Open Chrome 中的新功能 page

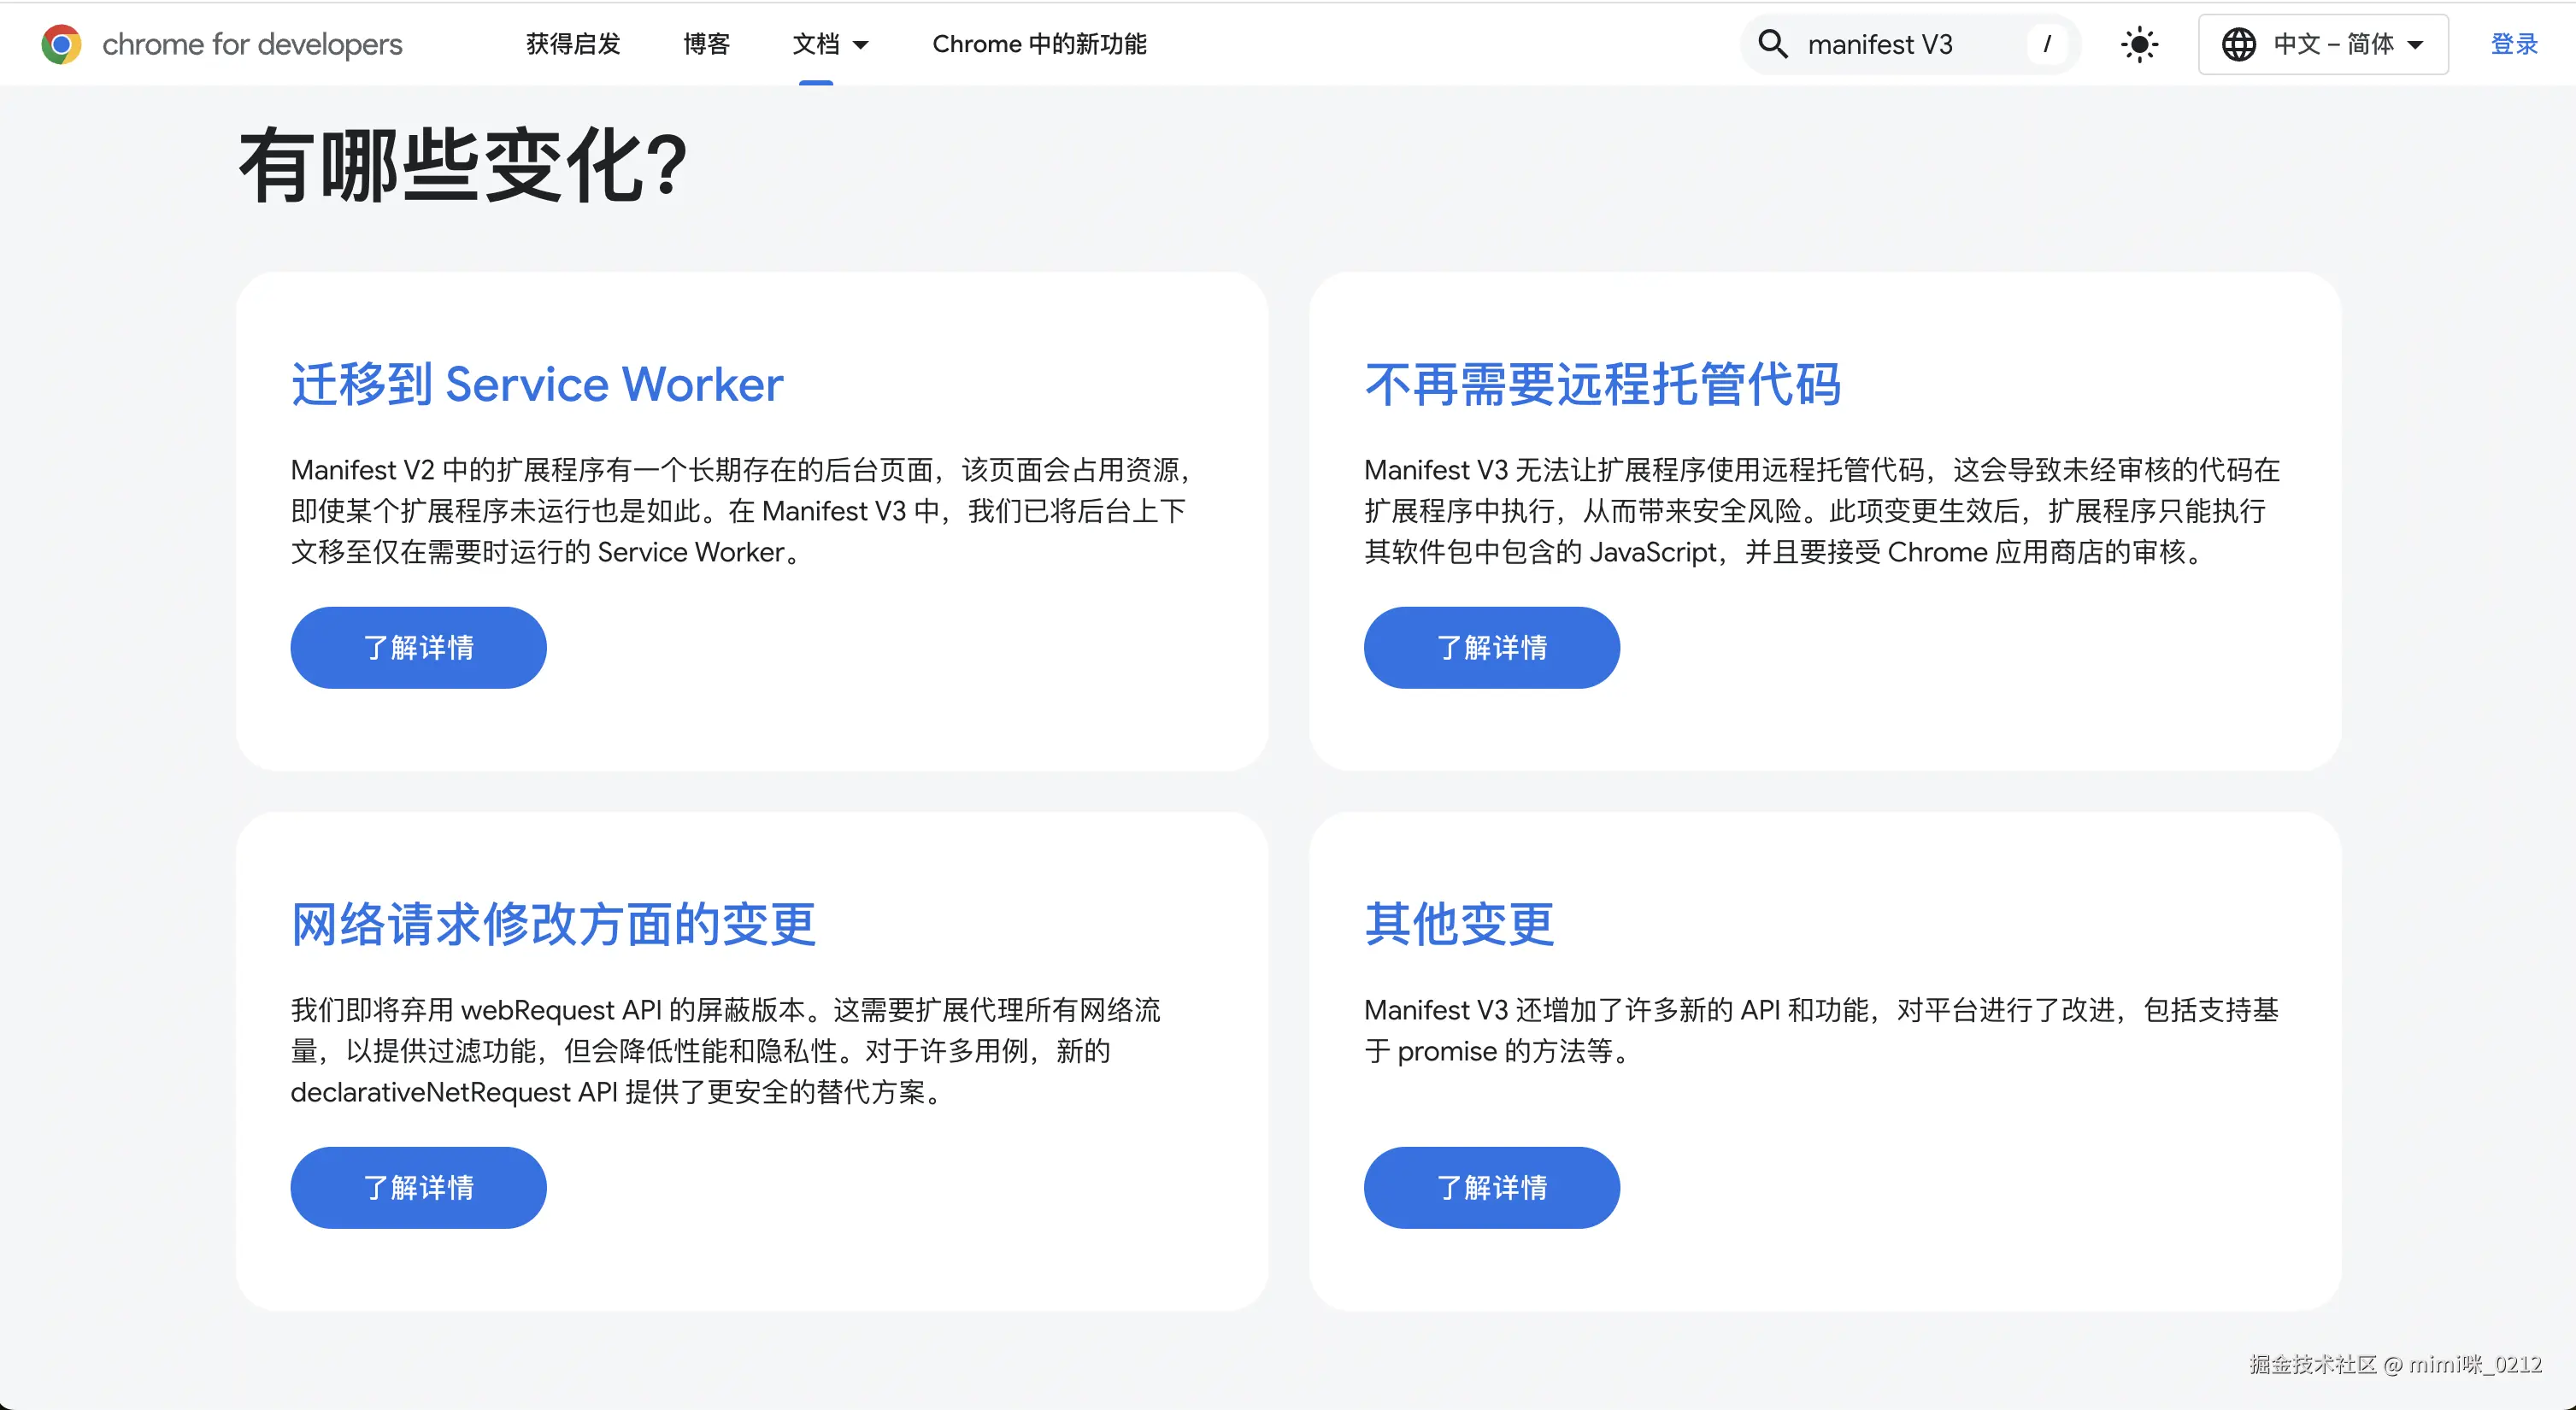(x=1039, y=44)
